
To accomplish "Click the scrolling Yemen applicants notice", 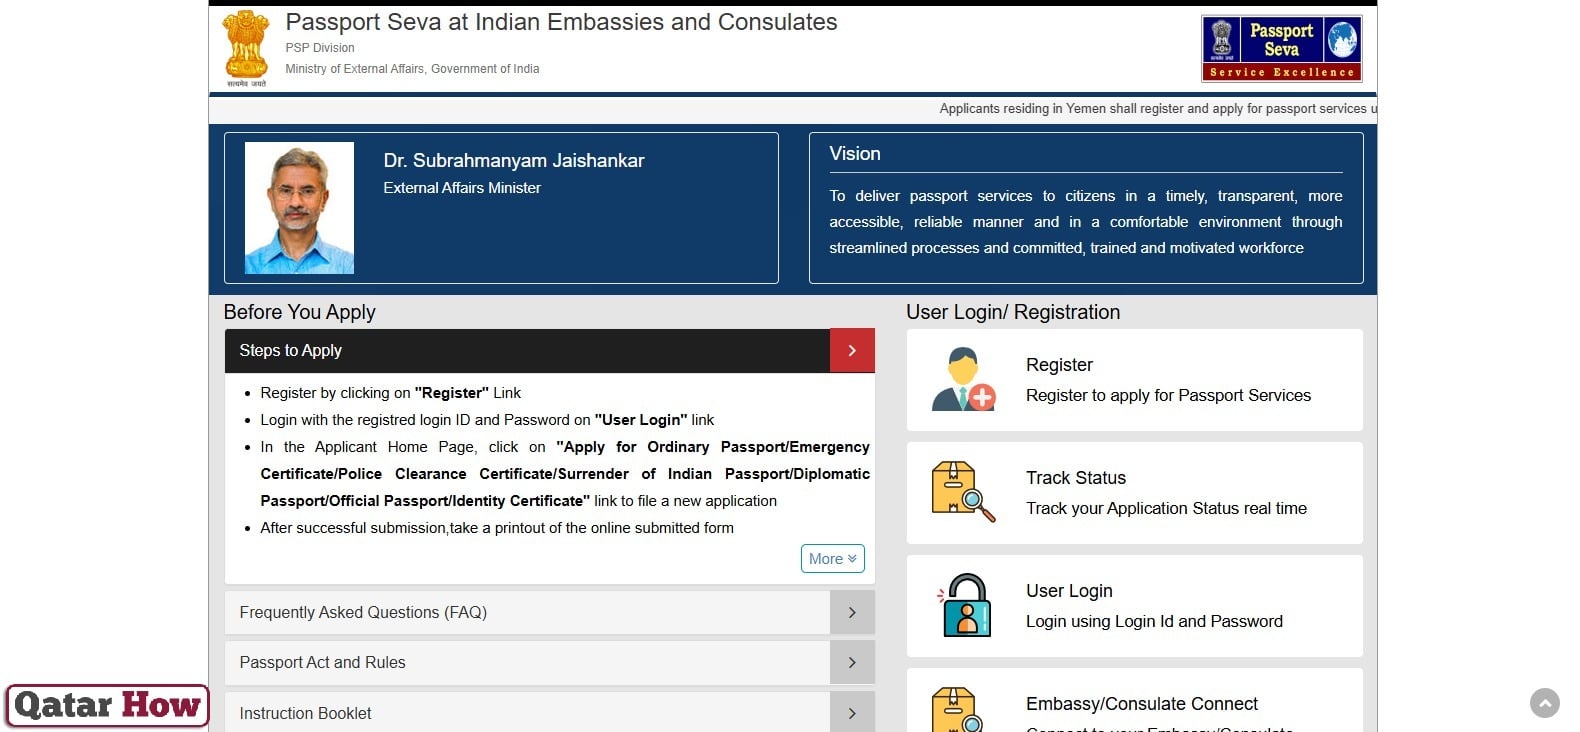I will [x=1158, y=109].
